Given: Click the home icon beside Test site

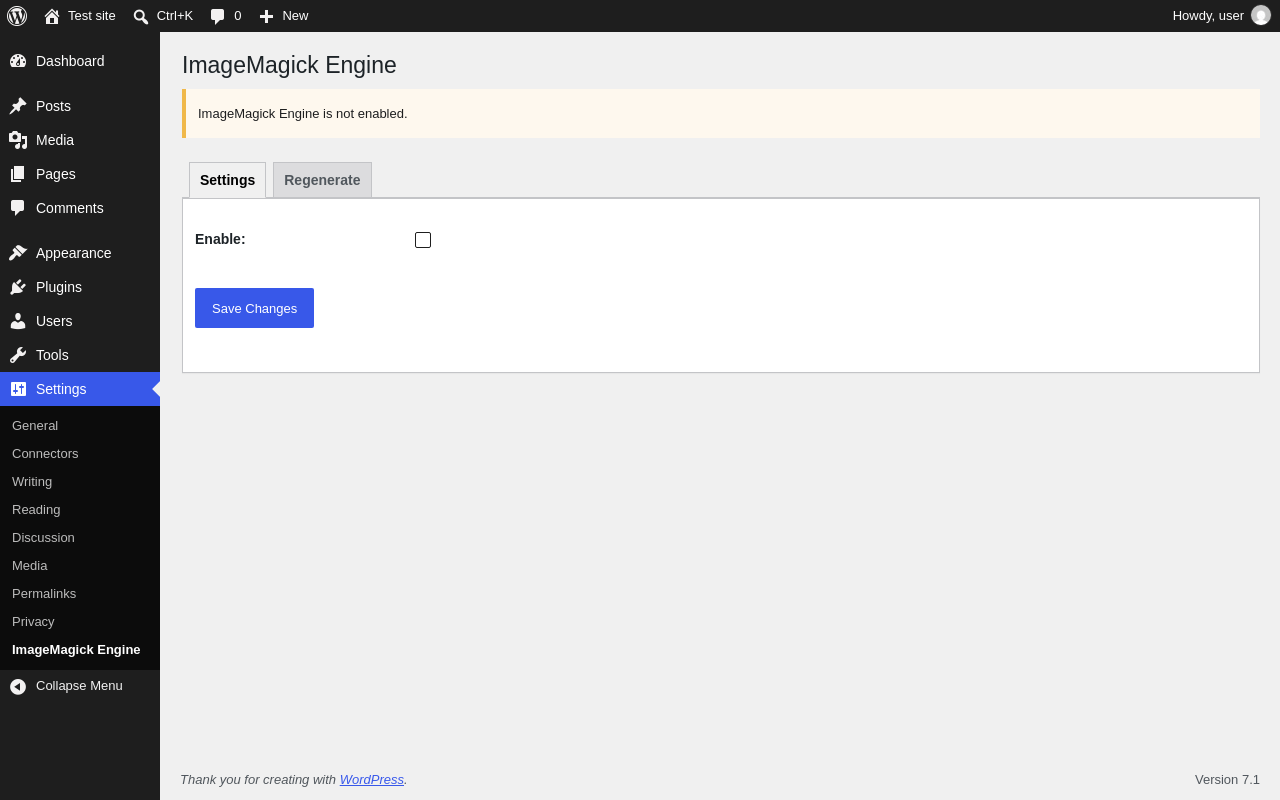Looking at the screenshot, I should click(52, 16).
